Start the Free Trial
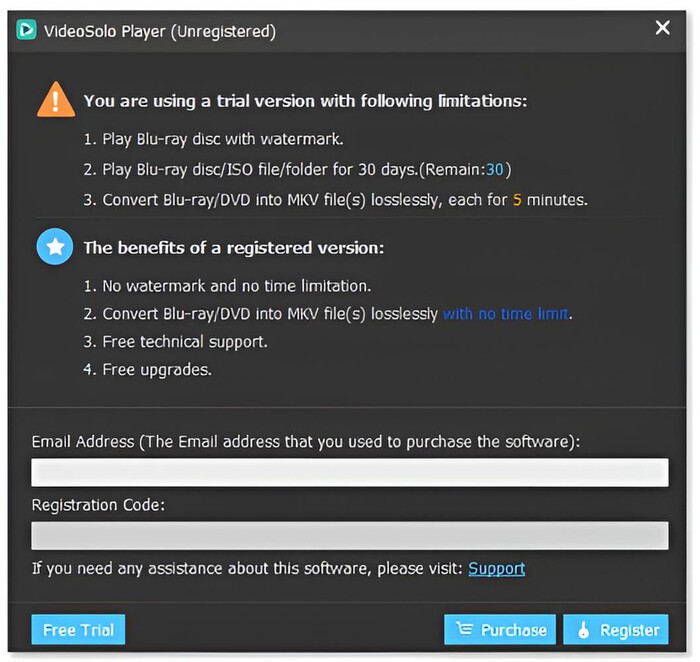Screen dimensions: 700x662 [78, 630]
